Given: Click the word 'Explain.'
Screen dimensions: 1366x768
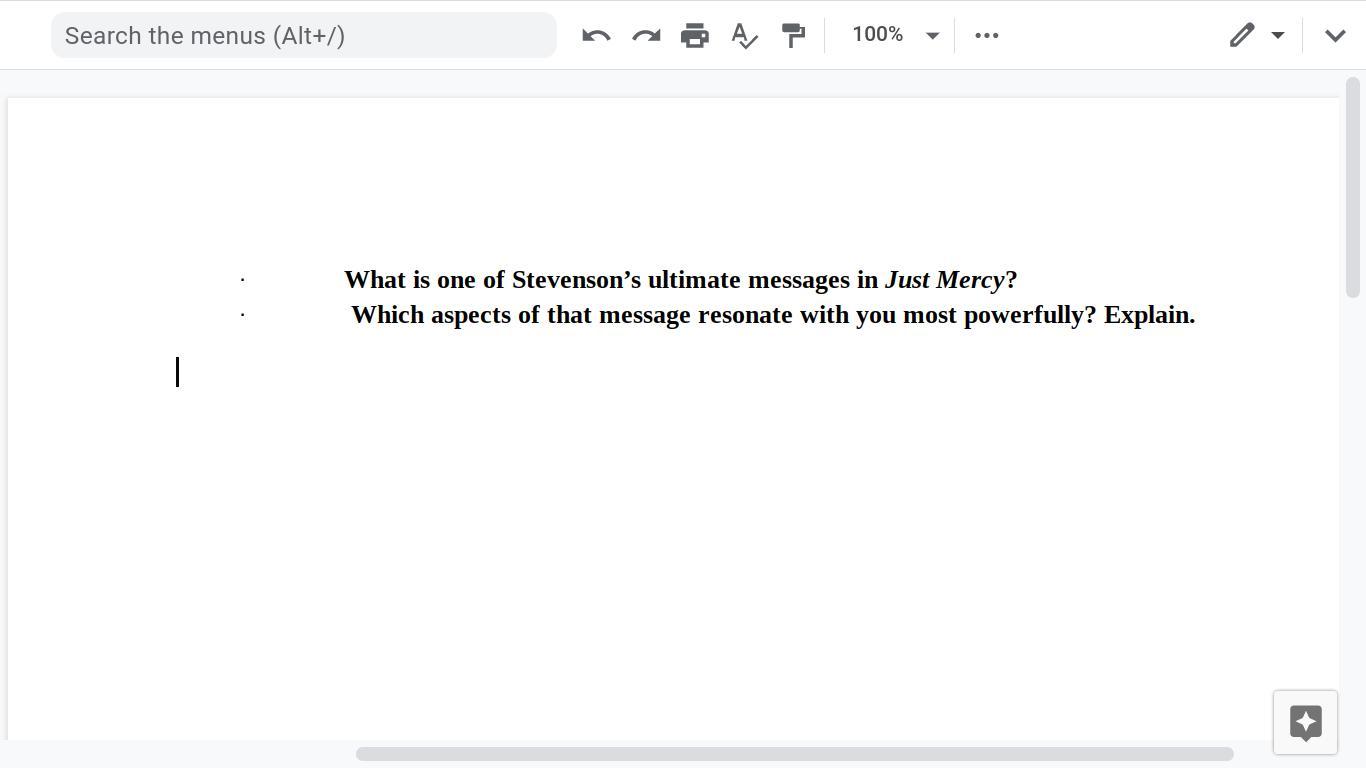Looking at the screenshot, I should pos(1150,315).
